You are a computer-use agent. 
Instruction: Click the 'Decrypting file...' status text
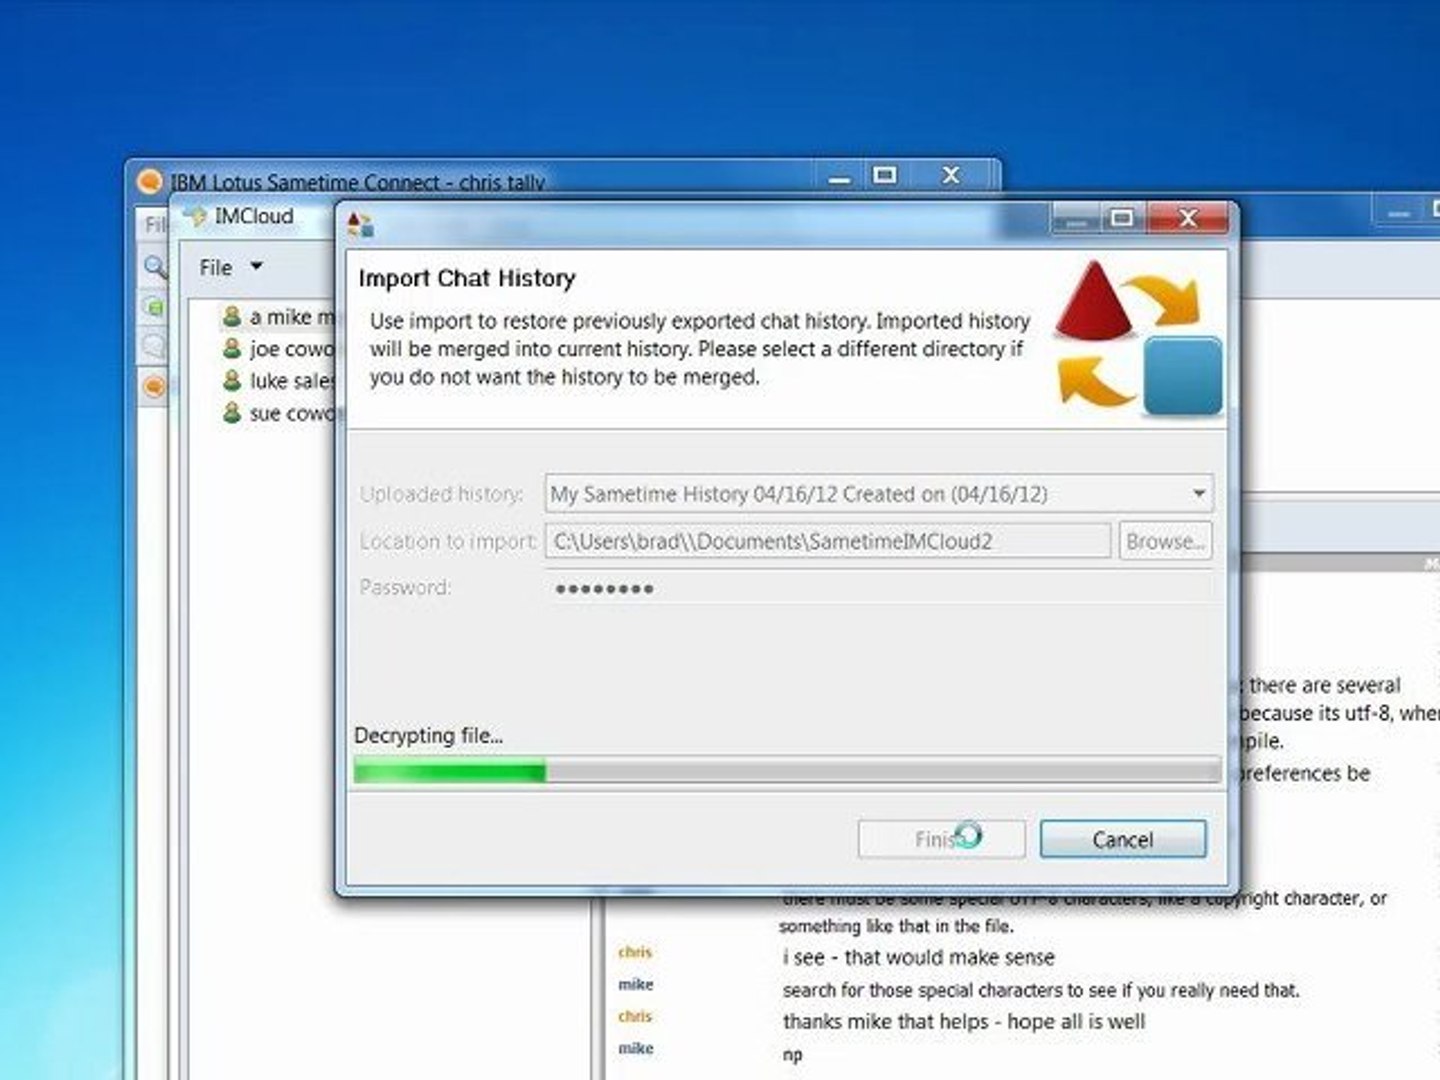point(428,735)
